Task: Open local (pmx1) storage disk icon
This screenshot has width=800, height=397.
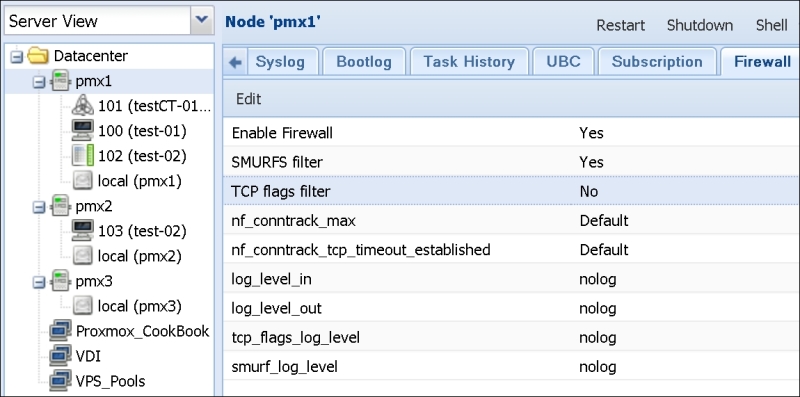Action: pos(82,181)
